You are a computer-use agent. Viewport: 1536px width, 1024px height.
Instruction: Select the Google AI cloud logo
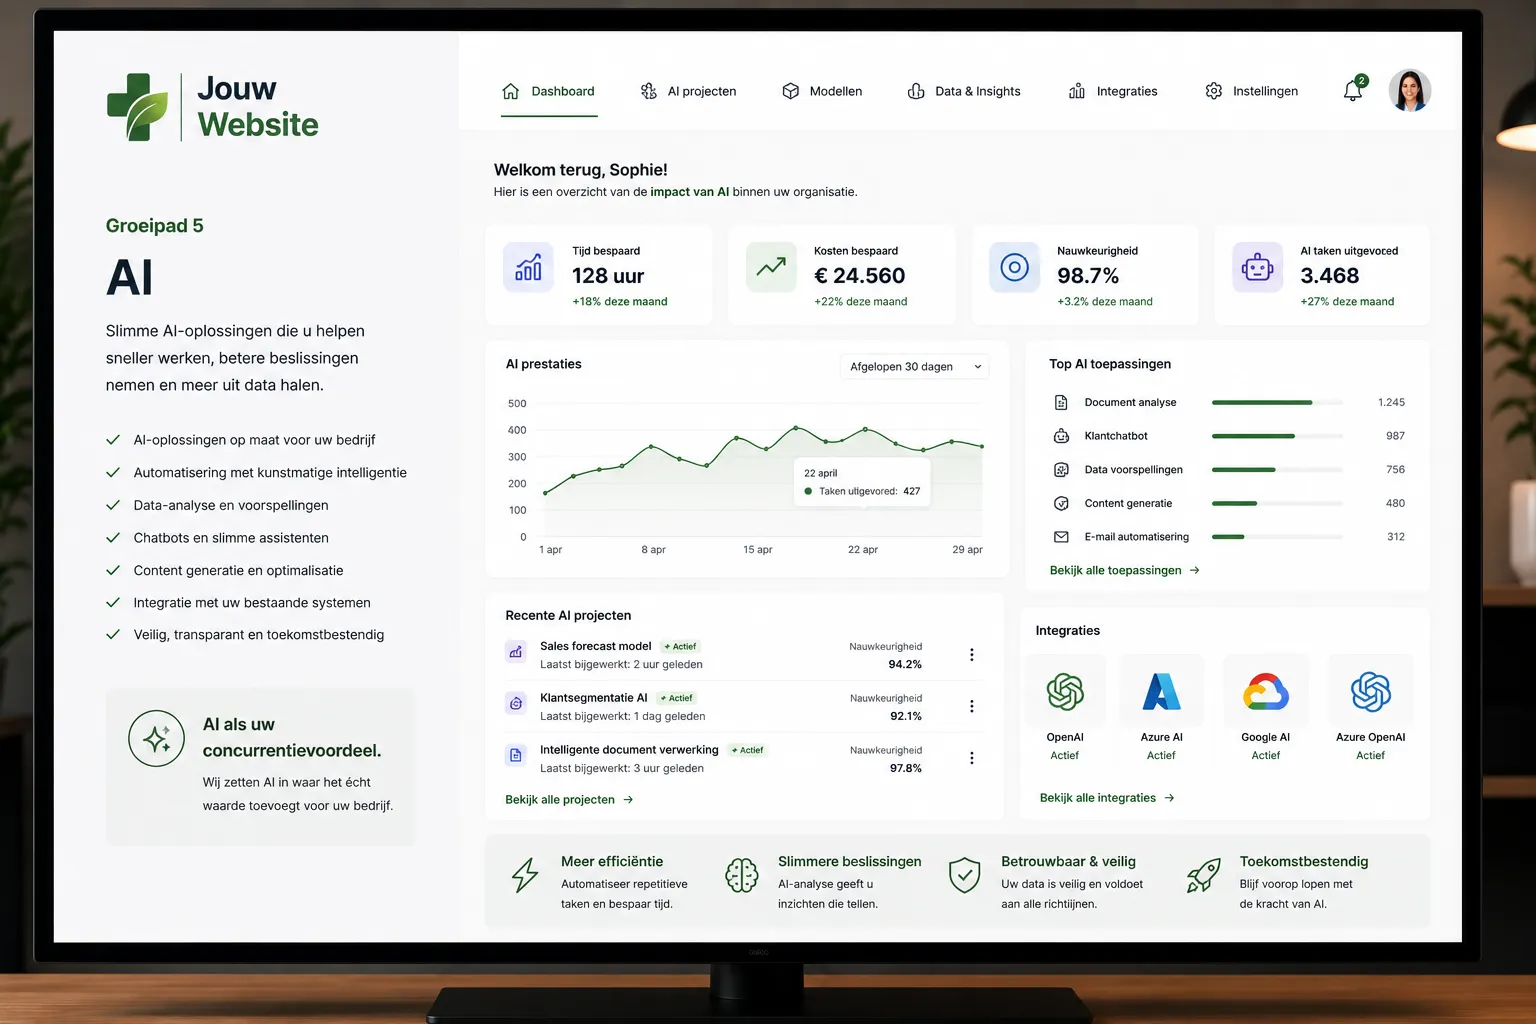(x=1266, y=691)
